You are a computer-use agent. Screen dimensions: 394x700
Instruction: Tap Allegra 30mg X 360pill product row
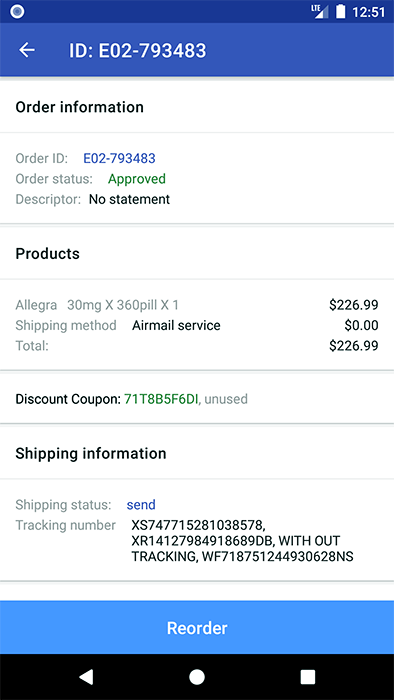(197, 305)
